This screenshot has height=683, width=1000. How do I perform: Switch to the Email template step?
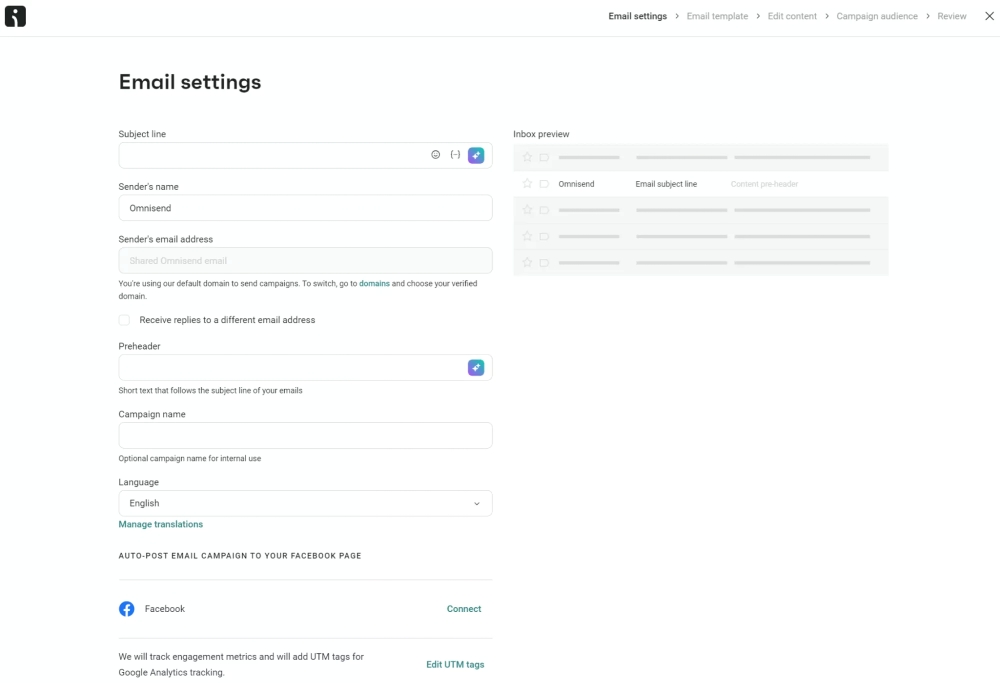point(716,16)
